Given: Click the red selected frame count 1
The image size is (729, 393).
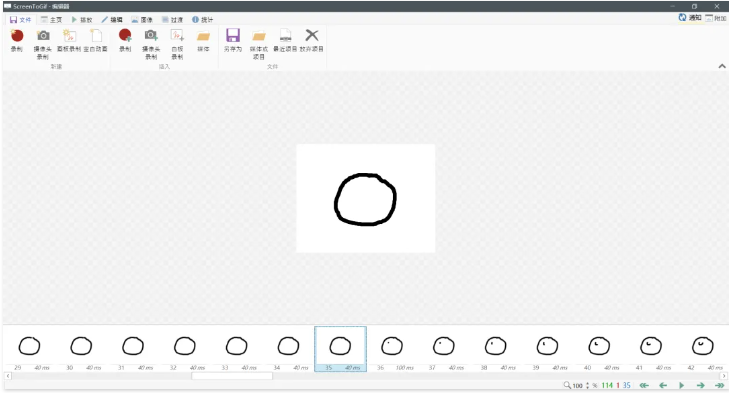Looking at the screenshot, I should click(618, 386).
